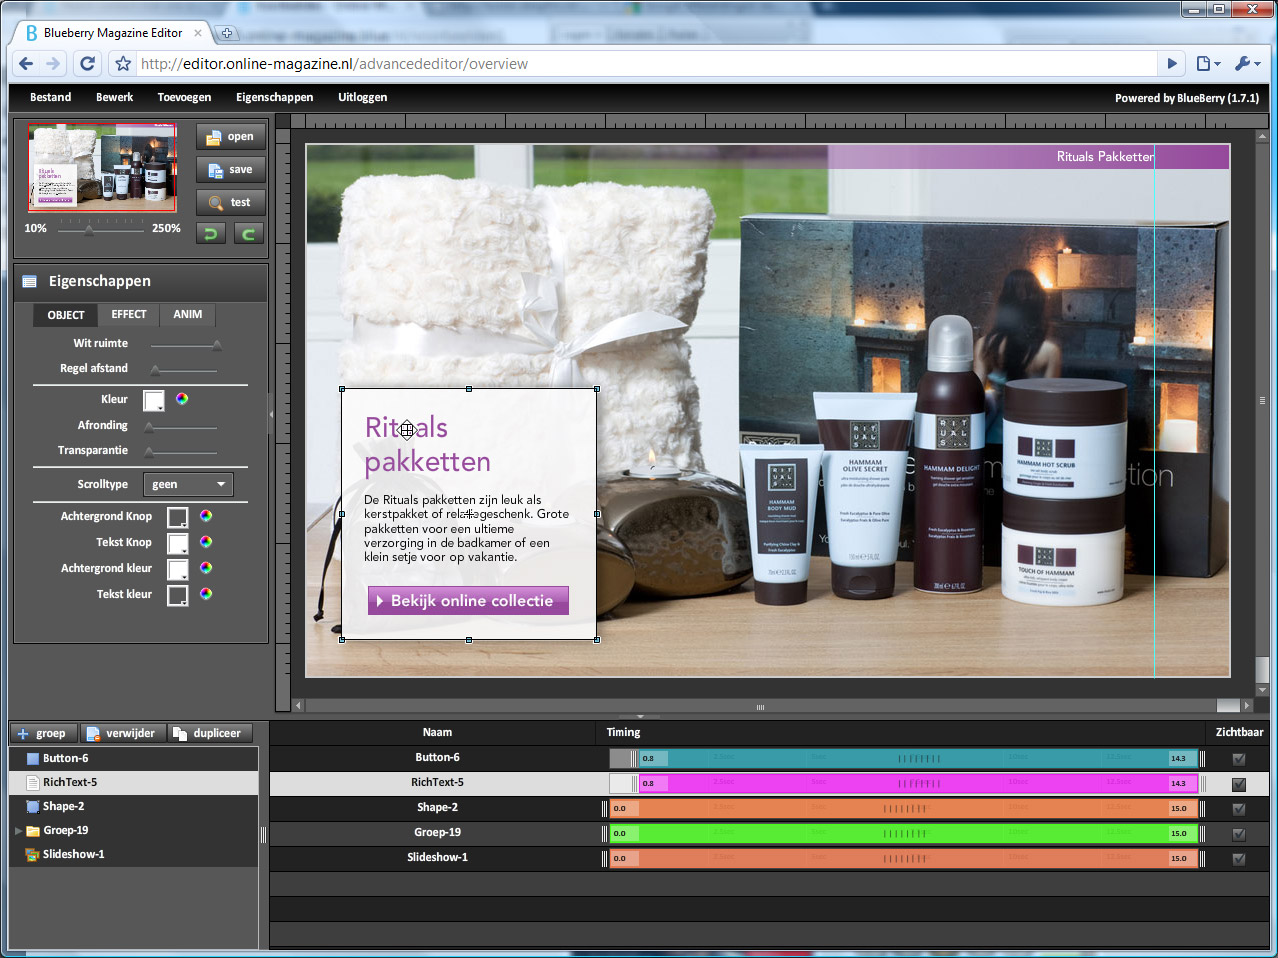Image resolution: width=1278 pixels, height=958 pixels.
Task: Switch to the EFFECT tab
Action: click(x=129, y=315)
